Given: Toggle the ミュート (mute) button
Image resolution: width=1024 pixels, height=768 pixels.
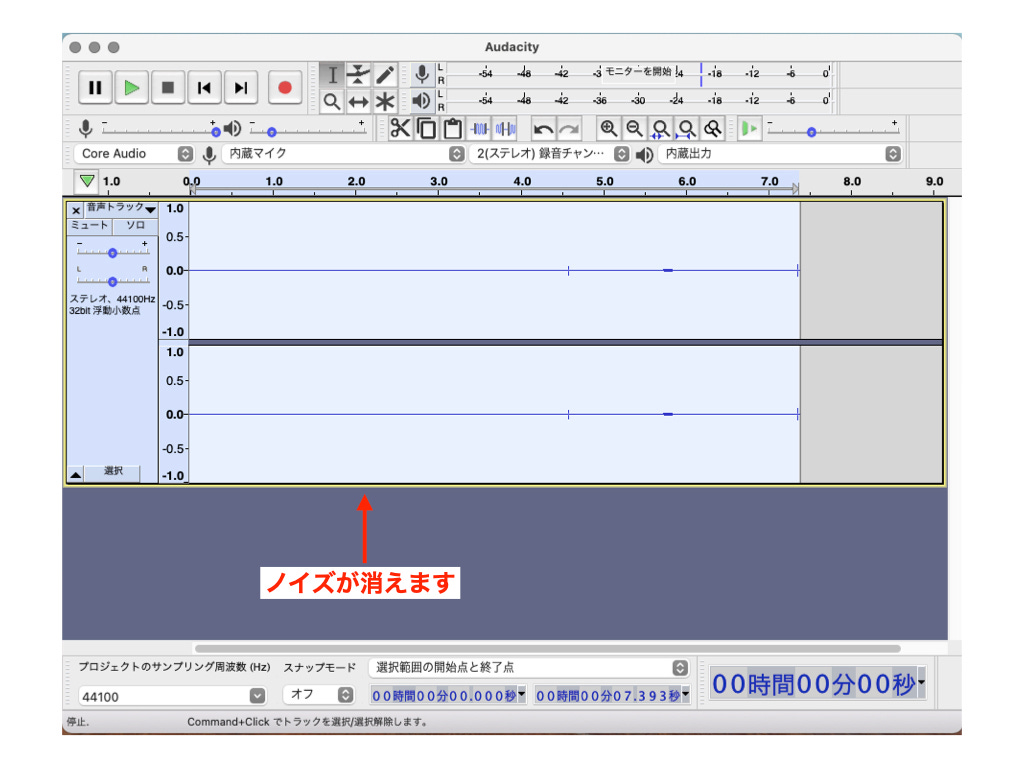Looking at the screenshot, I should coord(90,226).
